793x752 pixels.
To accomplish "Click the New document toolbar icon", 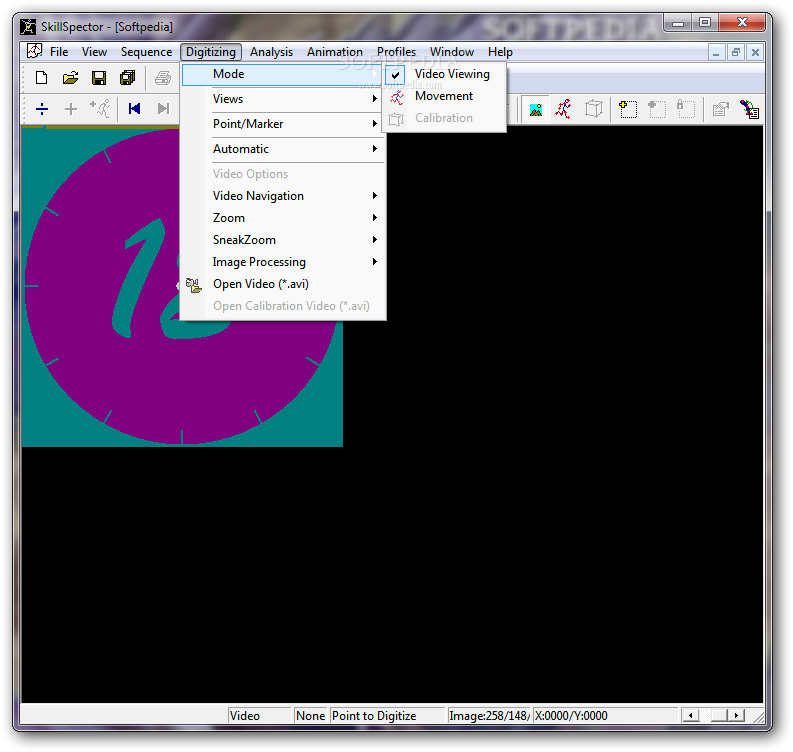I will pyautogui.click(x=41, y=78).
